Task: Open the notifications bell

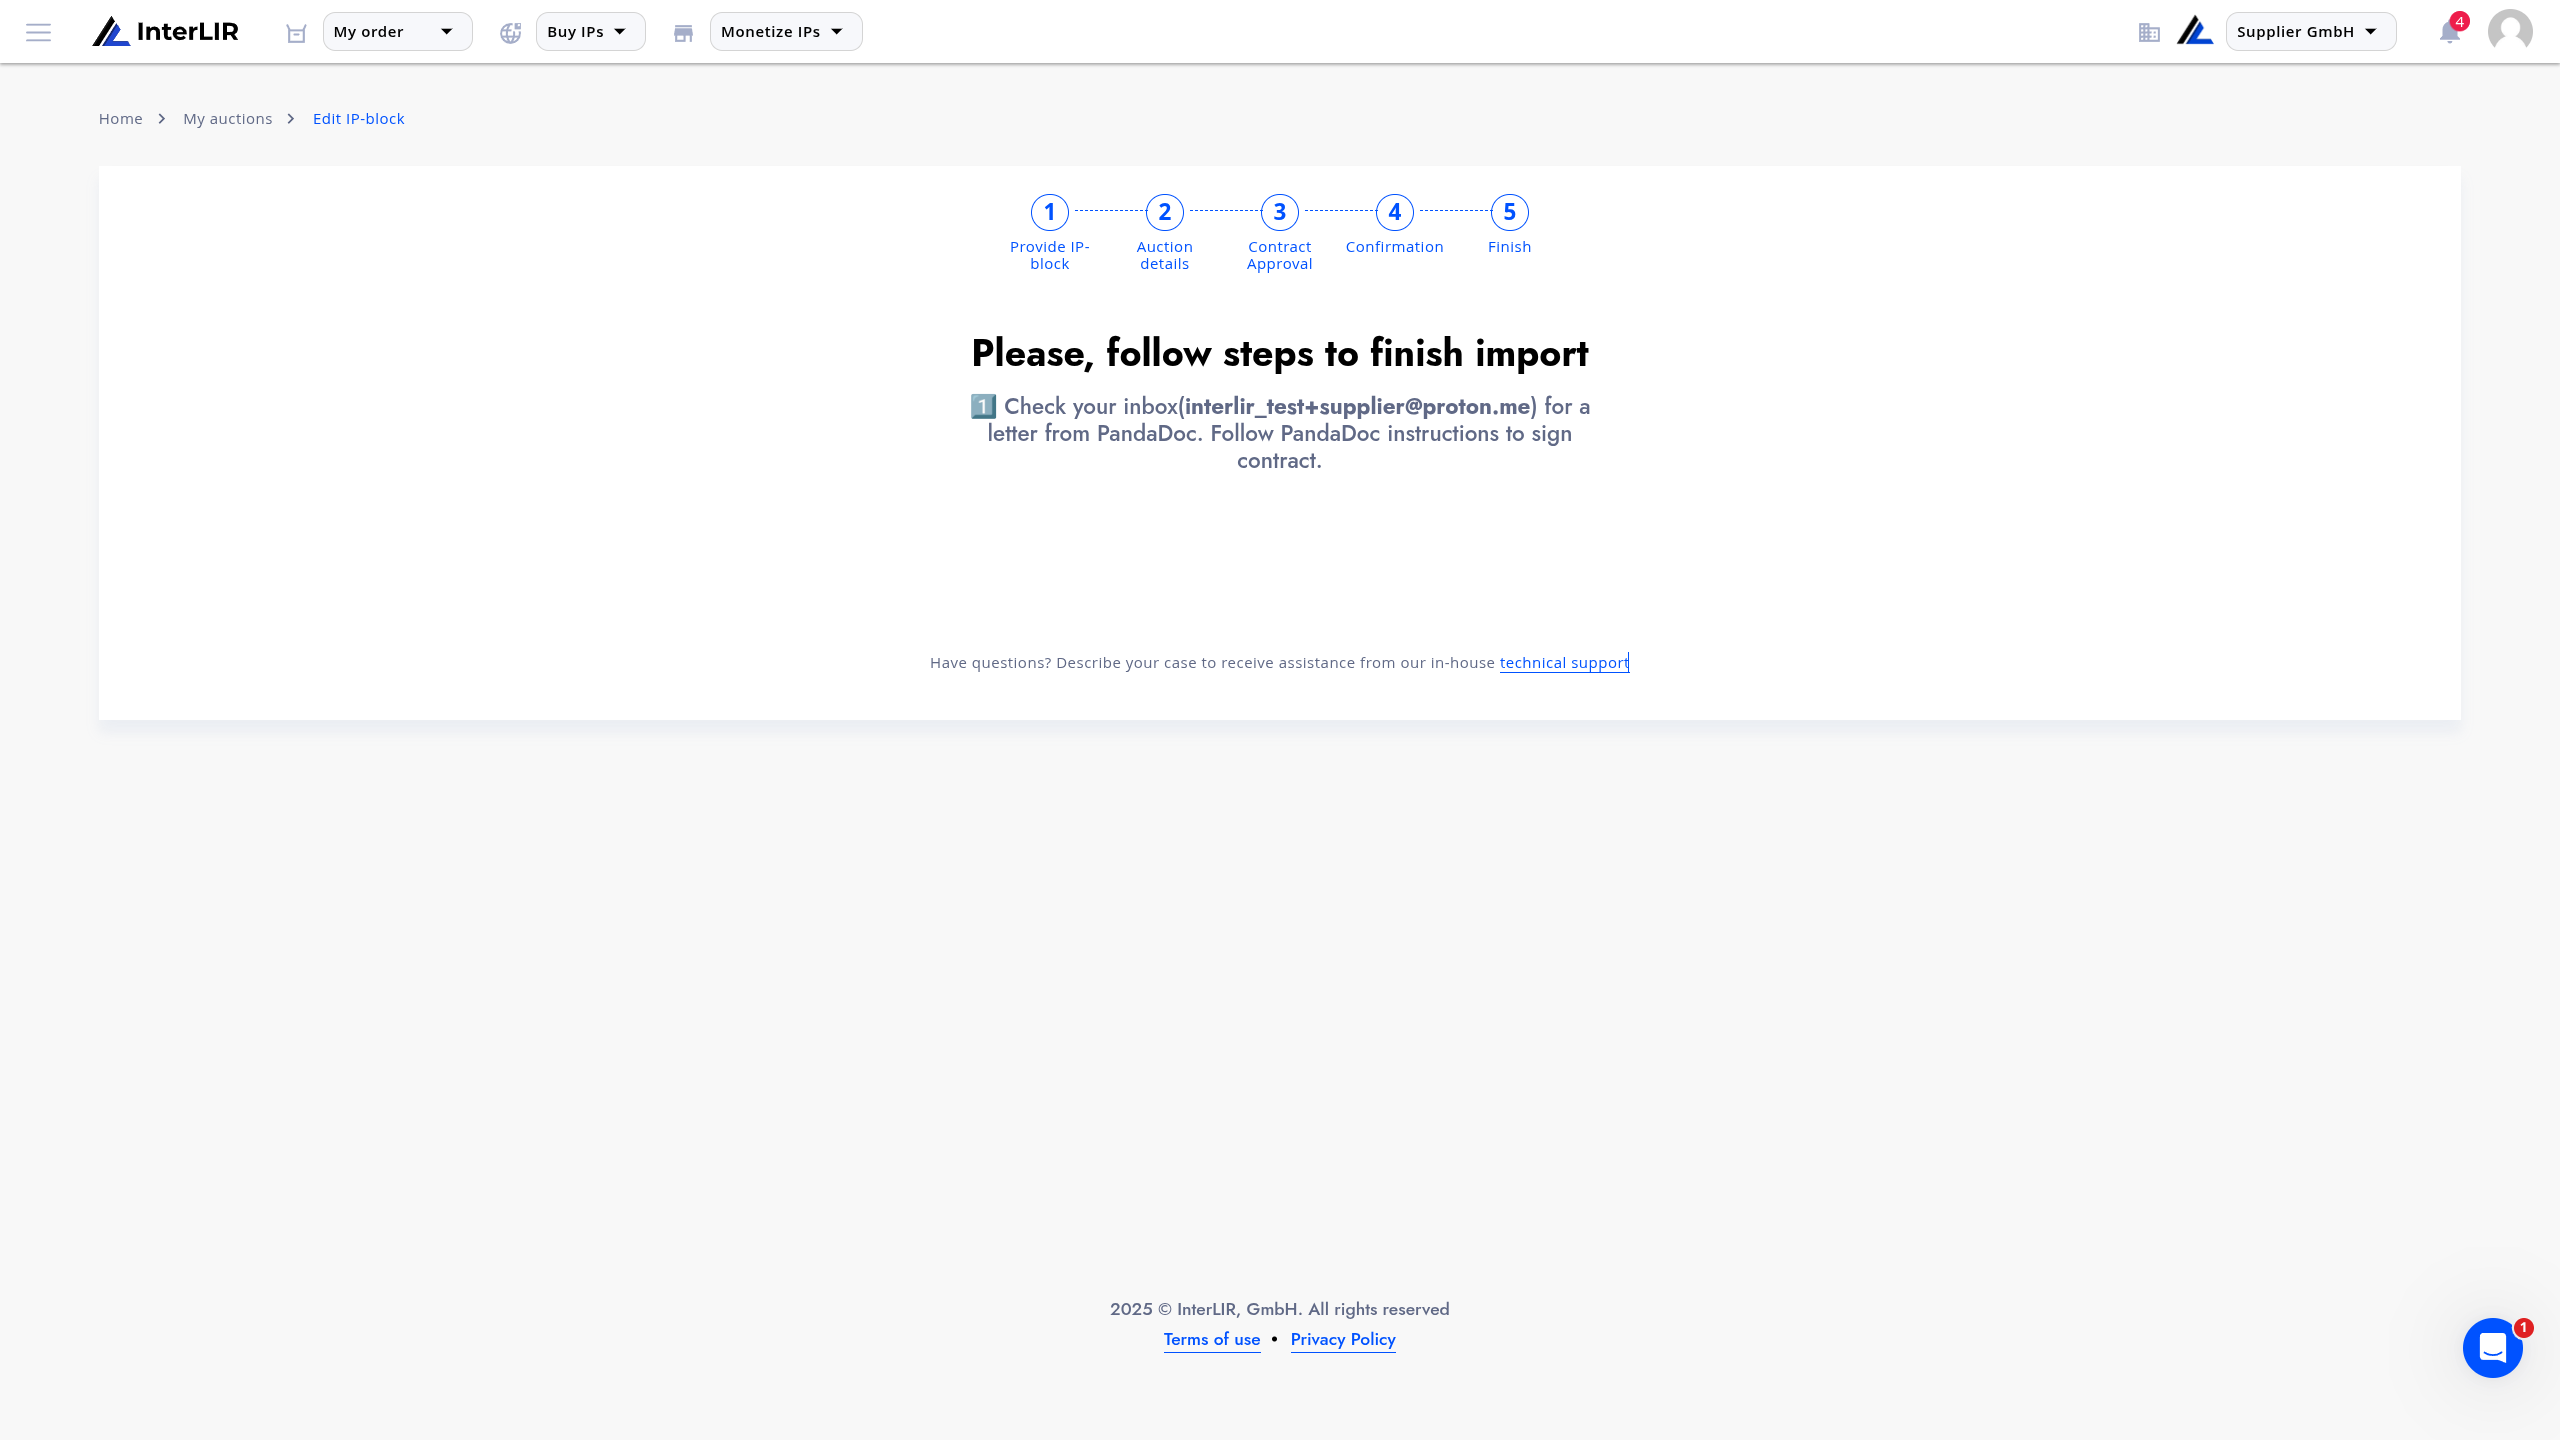Action: tap(2449, 32)
